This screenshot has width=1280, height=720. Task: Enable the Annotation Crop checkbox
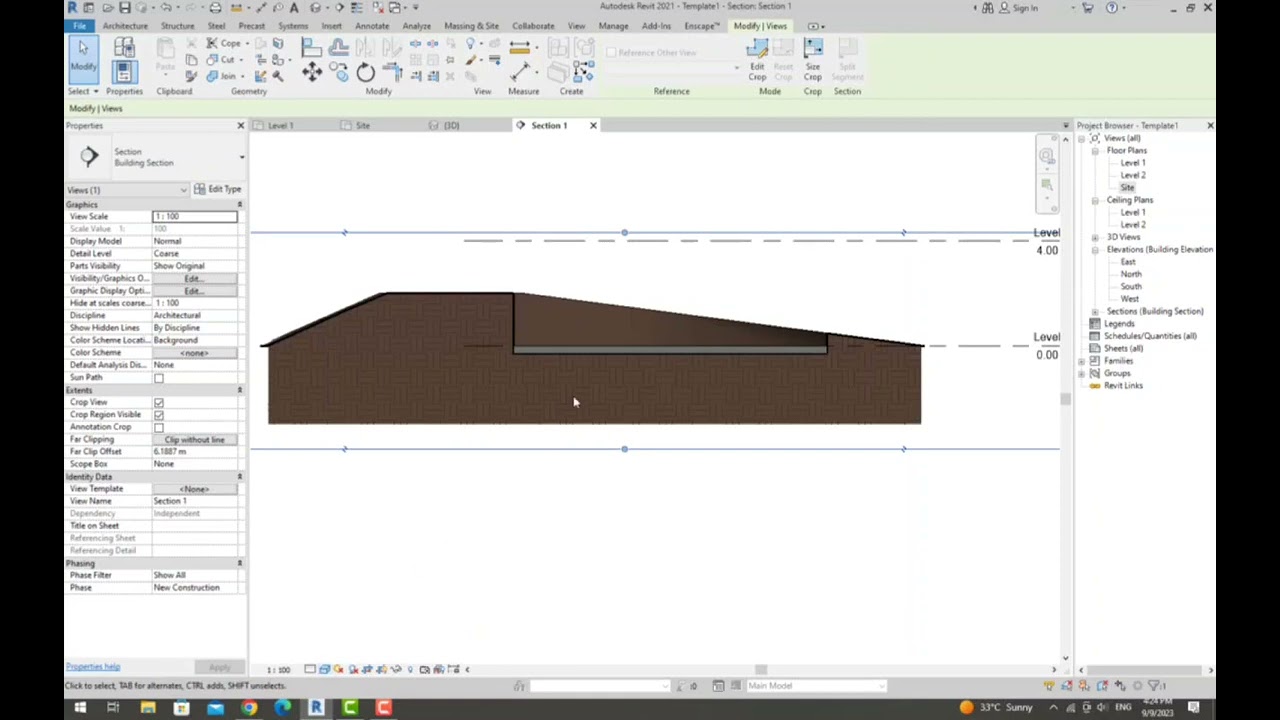click(159, 427)
